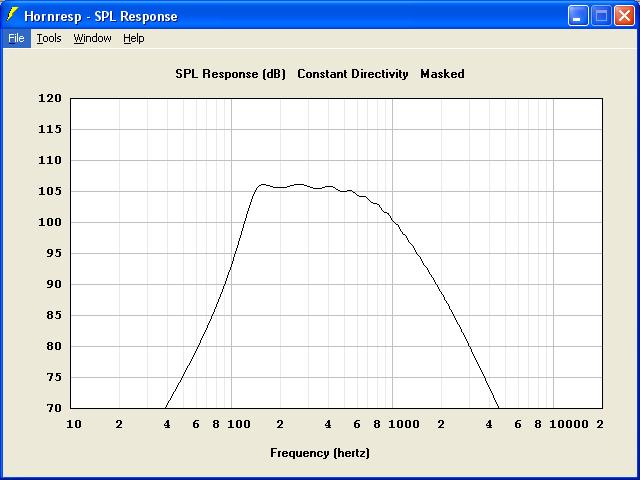Click the 'Constant Directivity' label
The width and height of the screenshot is (640, 480).
coord(353,74)
